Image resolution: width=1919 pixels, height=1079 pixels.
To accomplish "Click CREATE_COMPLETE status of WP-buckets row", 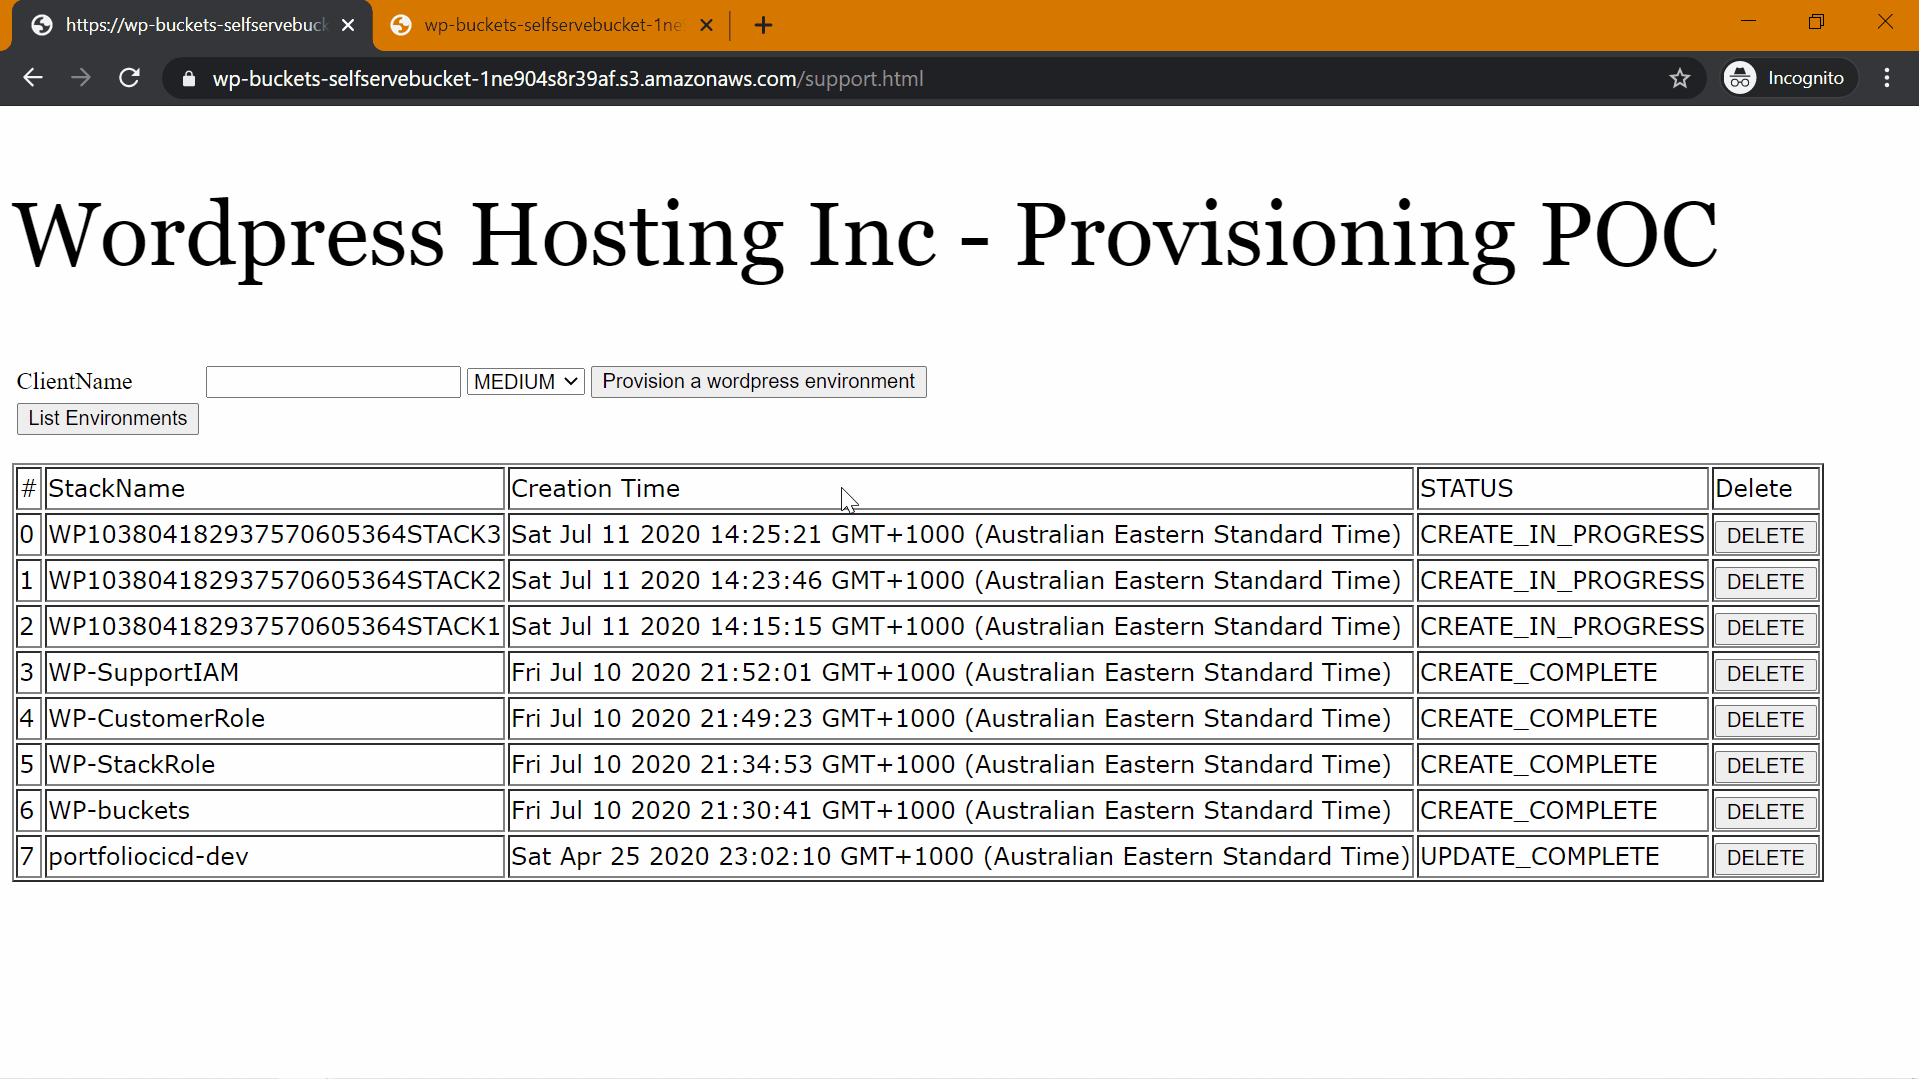I will [1563, 811].
